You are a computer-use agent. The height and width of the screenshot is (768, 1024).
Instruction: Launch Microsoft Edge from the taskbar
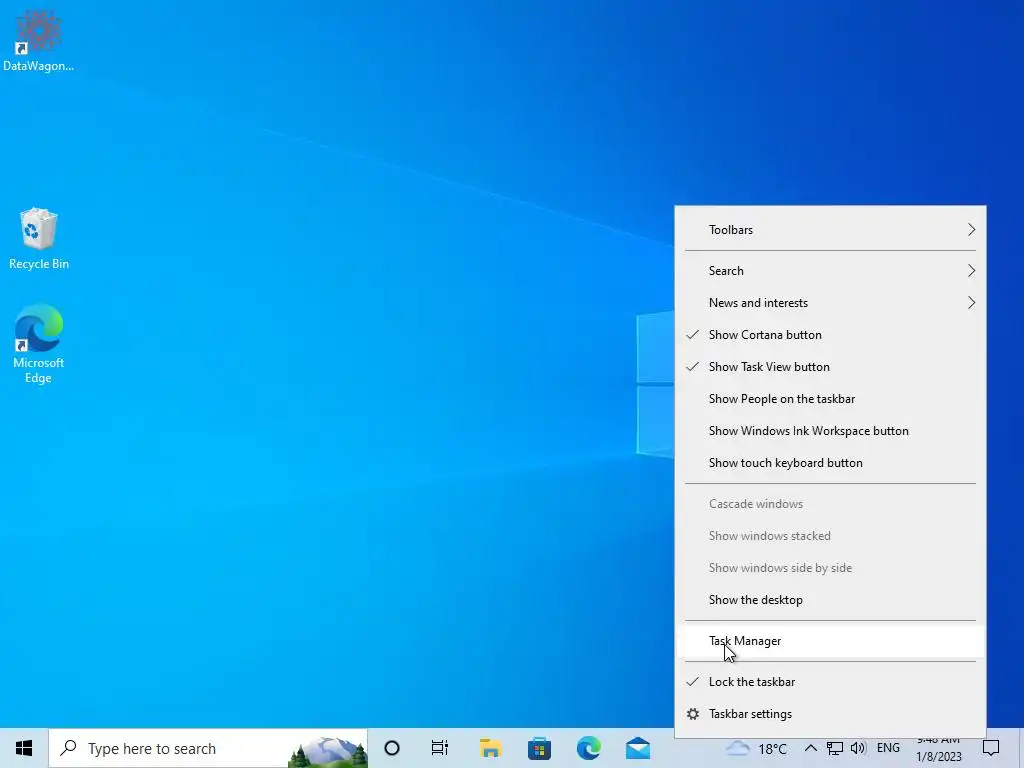588,748
